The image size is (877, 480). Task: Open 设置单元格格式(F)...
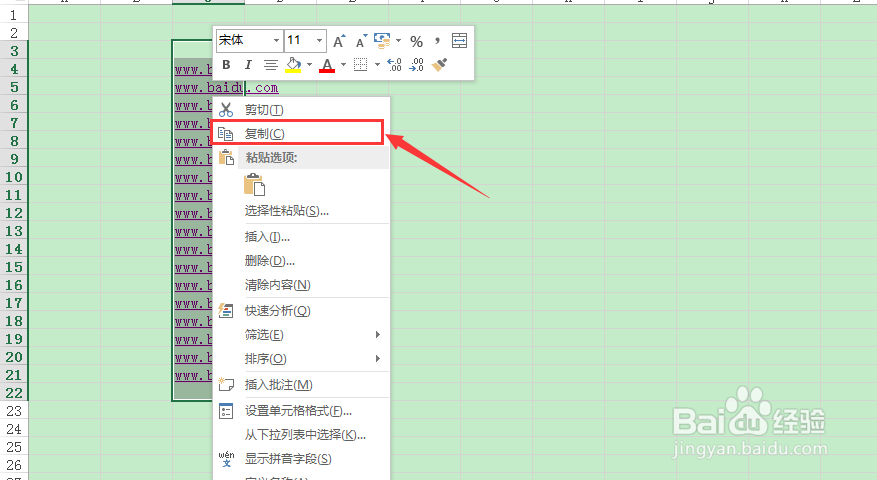(x=301, y=411)
